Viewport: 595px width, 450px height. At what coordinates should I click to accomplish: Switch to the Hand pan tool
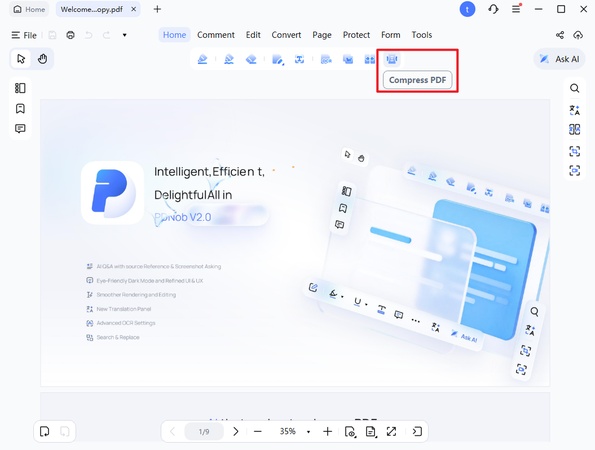[x=42, y=59]
